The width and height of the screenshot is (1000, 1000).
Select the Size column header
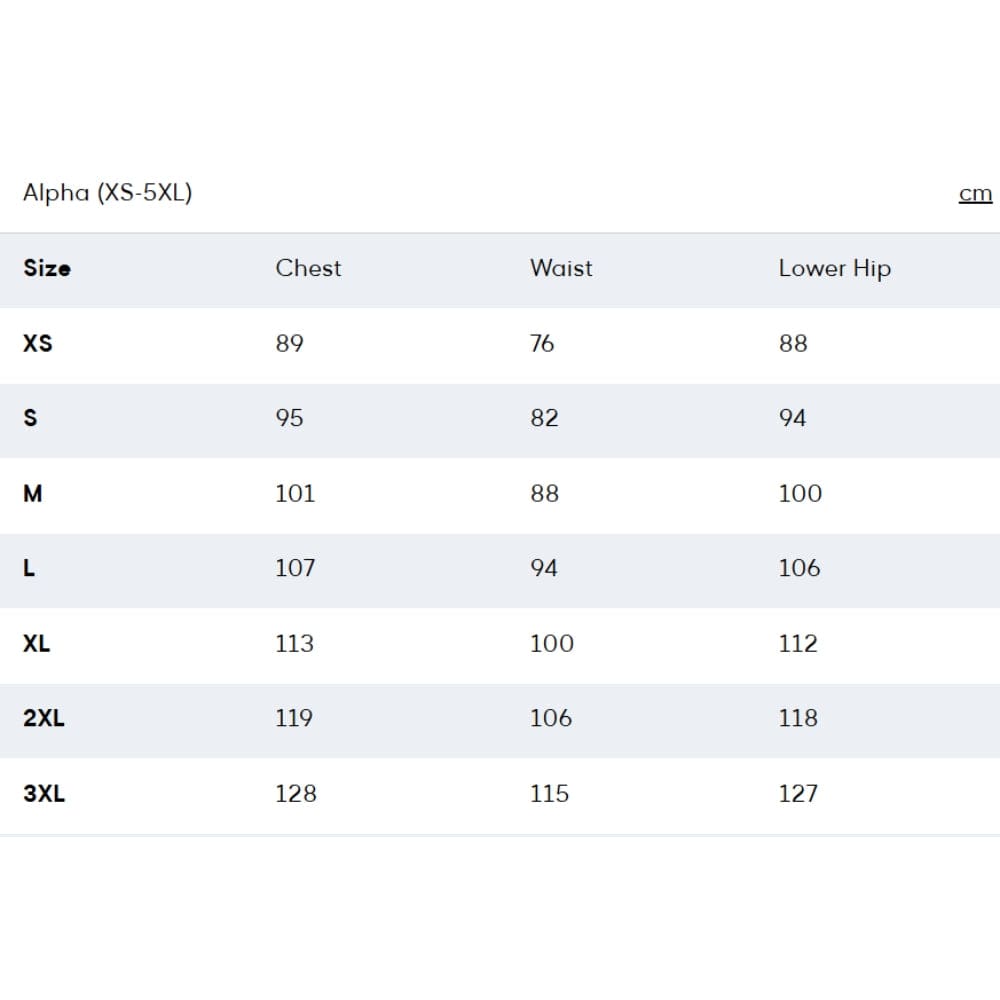[47, 268]
